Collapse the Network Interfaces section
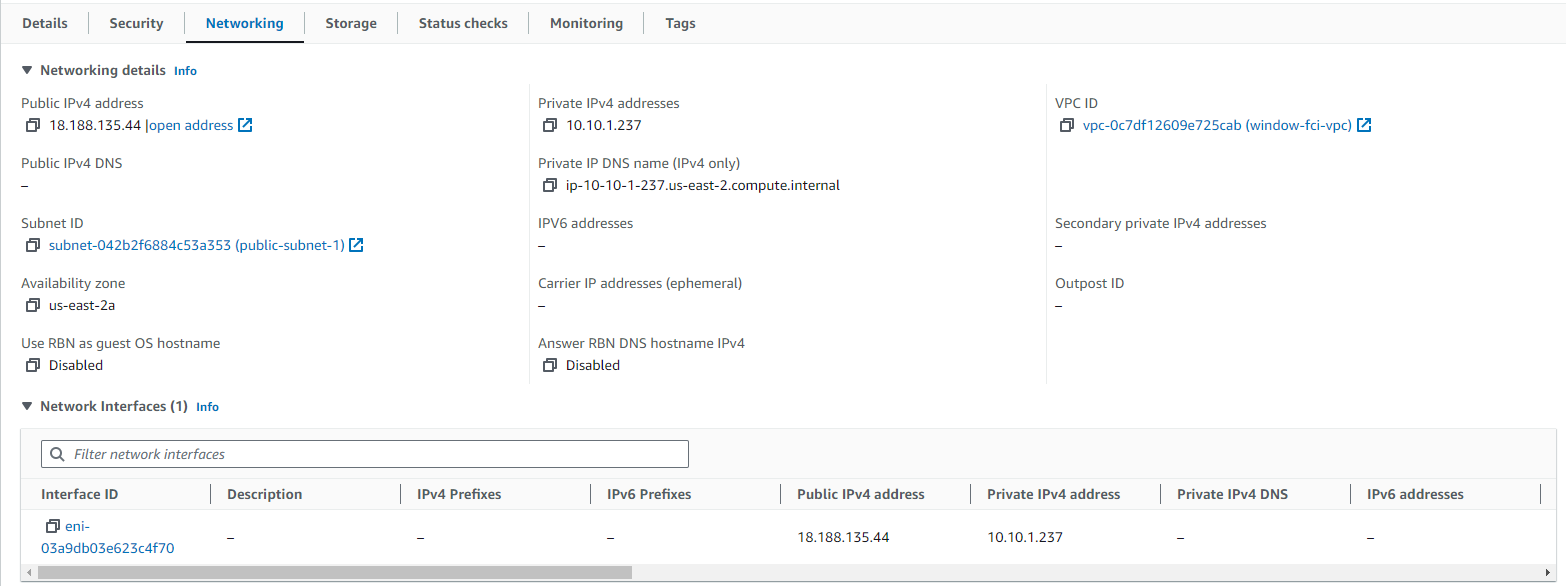This screenshot has height=586, width=1566. [x=27, y=407]
